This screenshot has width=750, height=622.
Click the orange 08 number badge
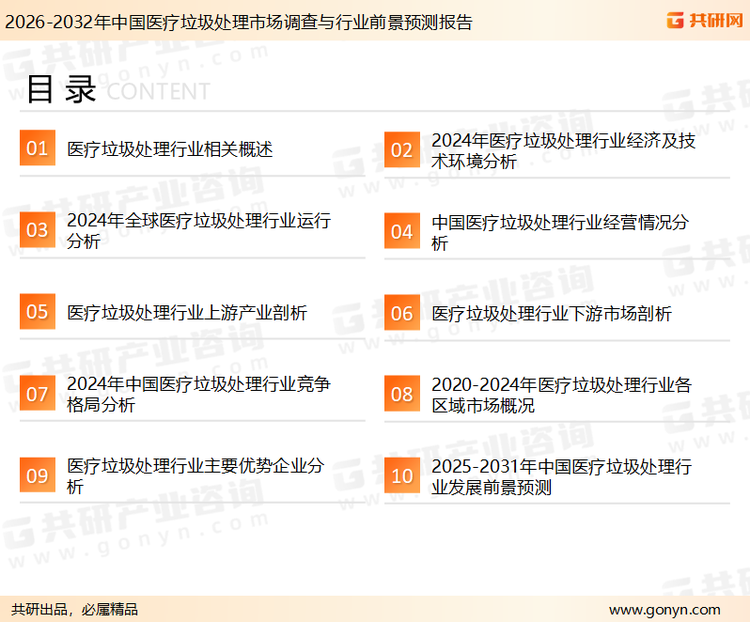402,394
